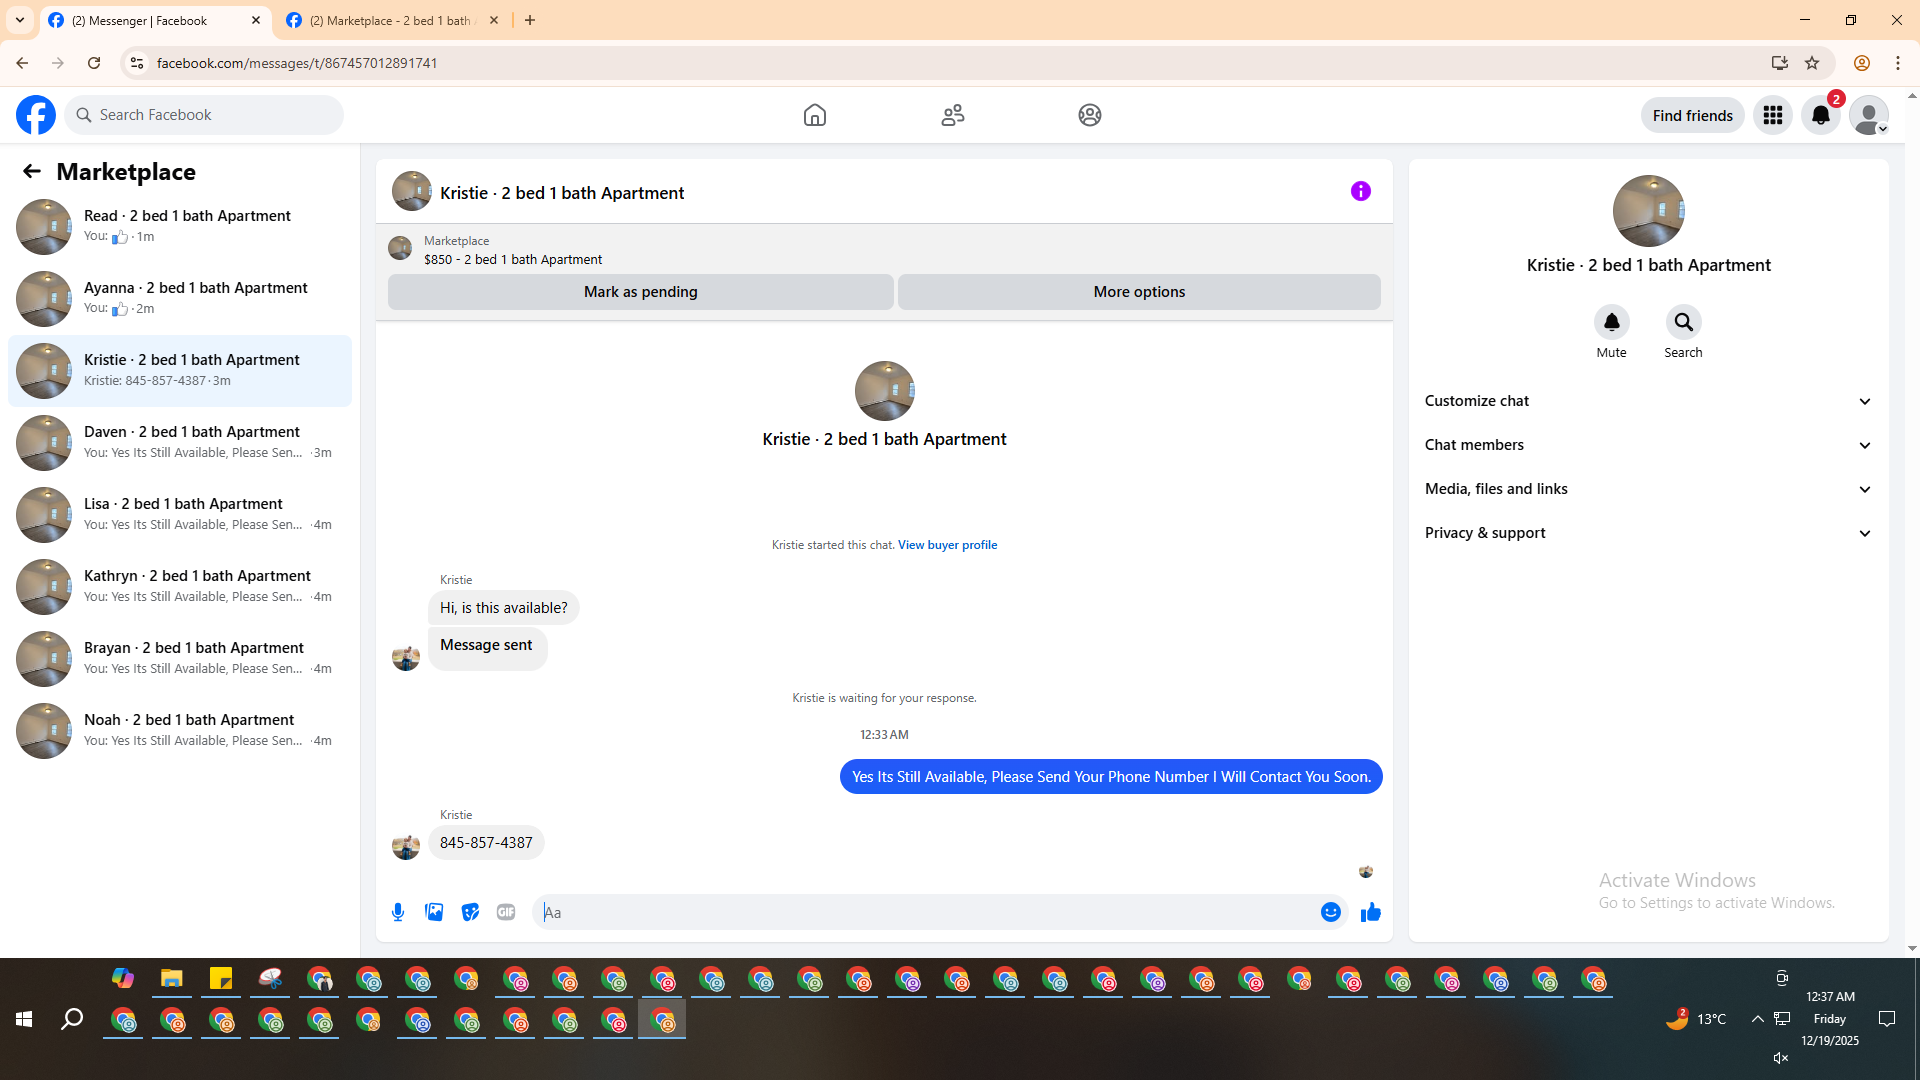The height and width of the screenshot is (1080, 1920).
Task: Open the View buyer profile link
Action: 947,545
